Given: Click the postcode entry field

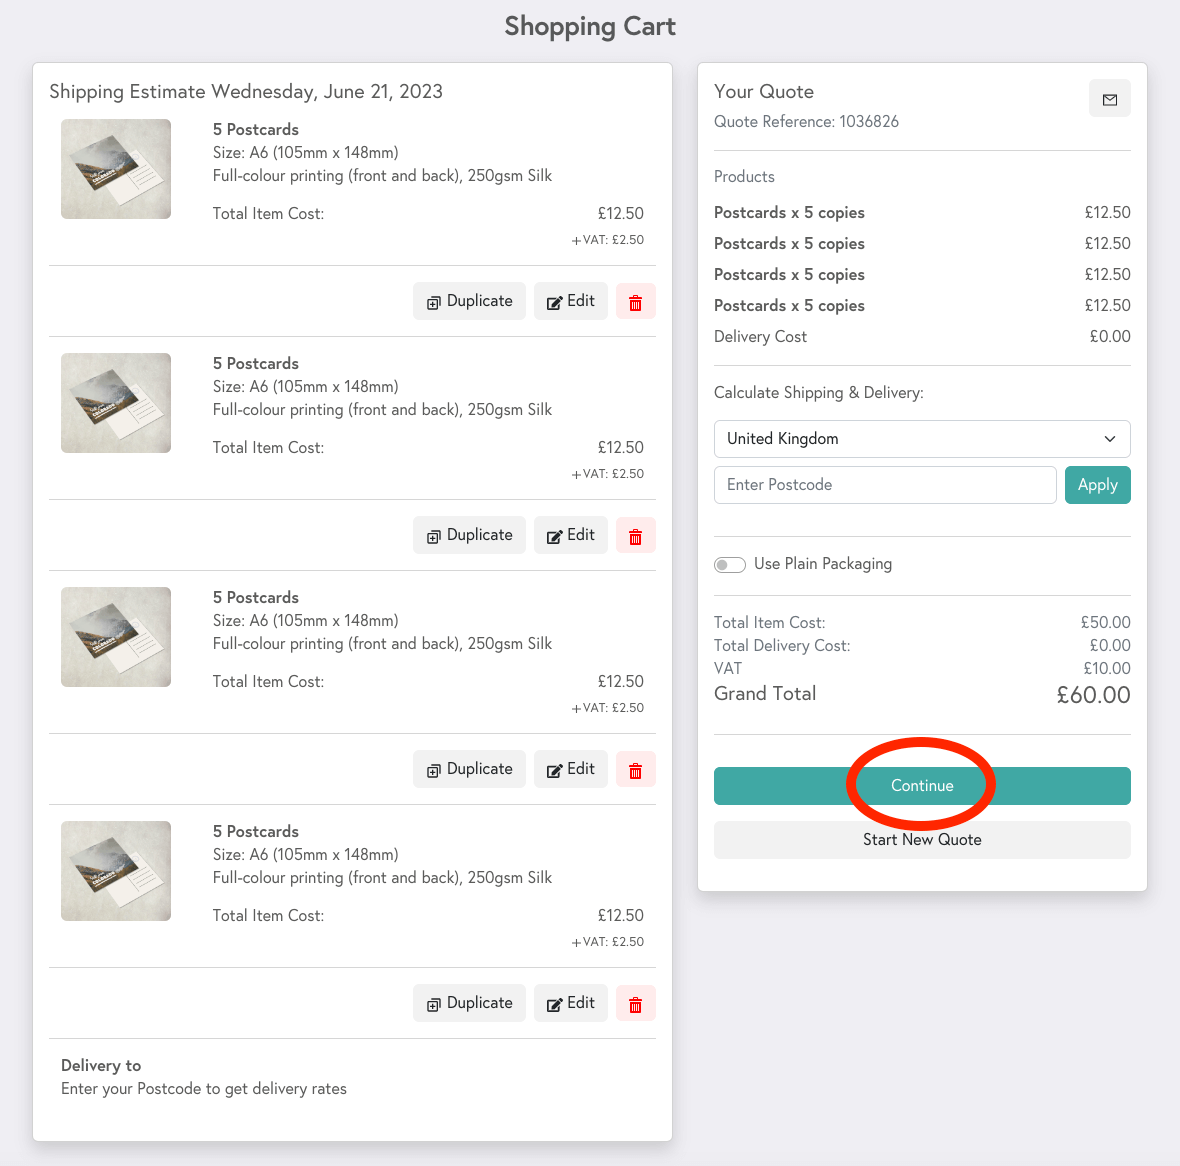Looking at the screenshot, I should (x=884, y=484).
